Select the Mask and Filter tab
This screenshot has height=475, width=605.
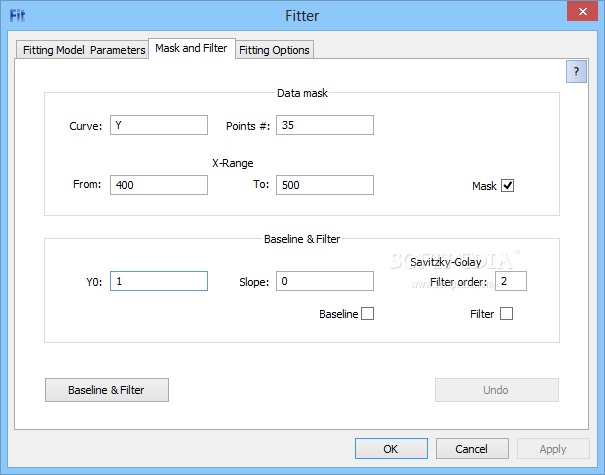click(x=191, y=48)
